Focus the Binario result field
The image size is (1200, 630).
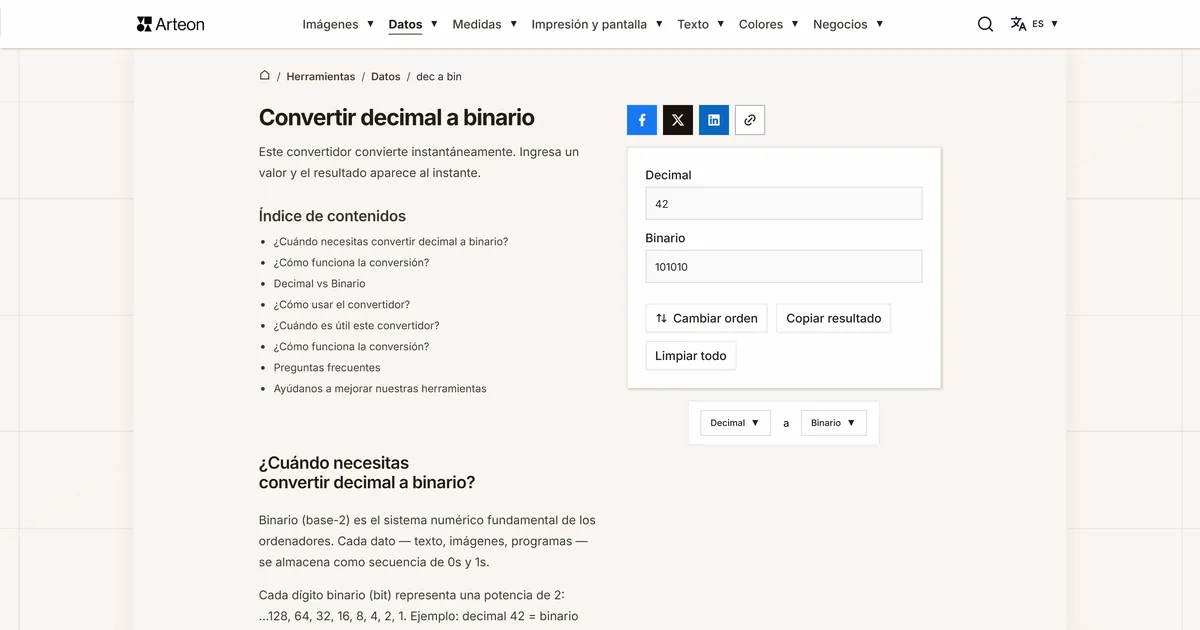(x=784, y=266)
